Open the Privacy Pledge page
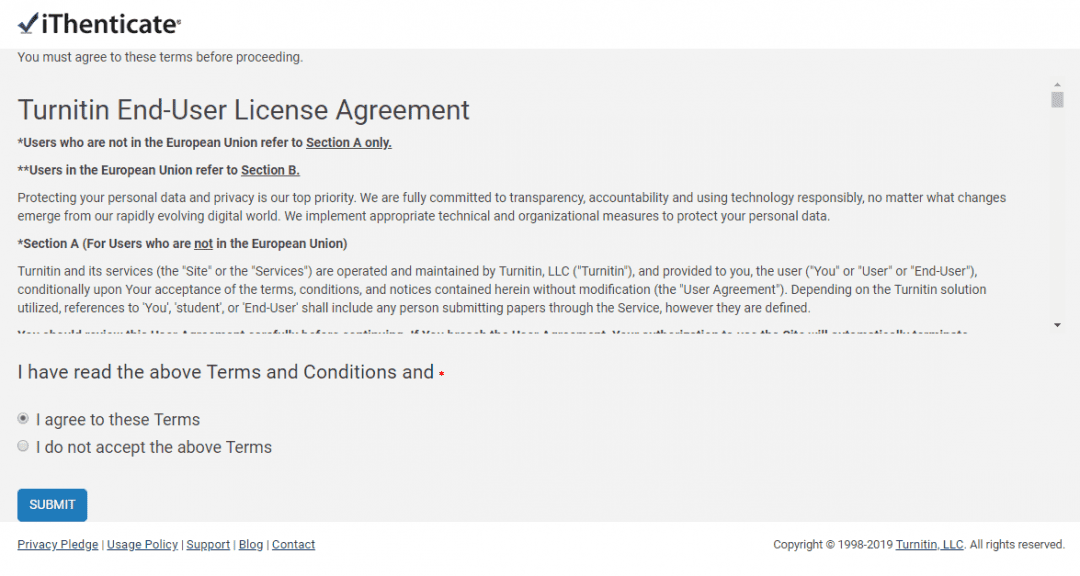The image size is (1080, 576). [x=57, y=544]
